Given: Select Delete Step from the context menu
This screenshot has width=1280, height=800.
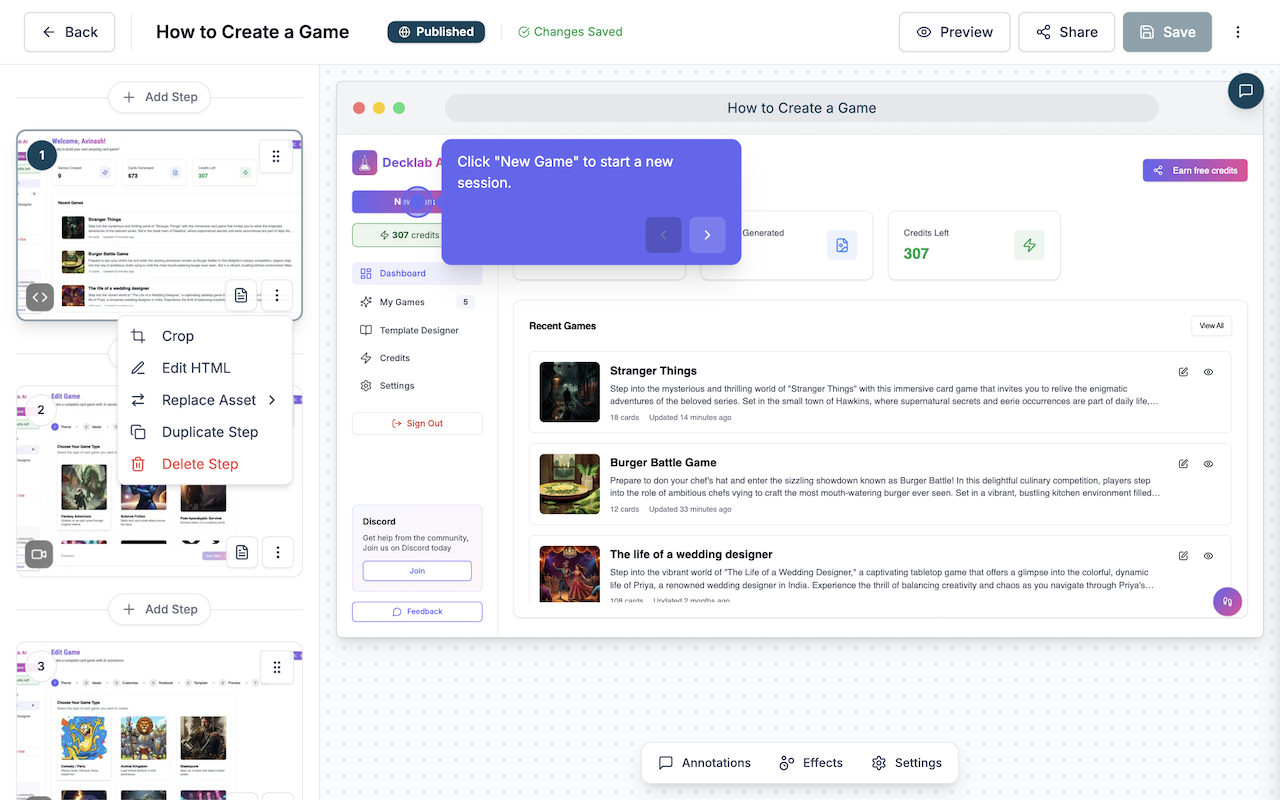Looking at the screenshot, I should pos(200,463).
